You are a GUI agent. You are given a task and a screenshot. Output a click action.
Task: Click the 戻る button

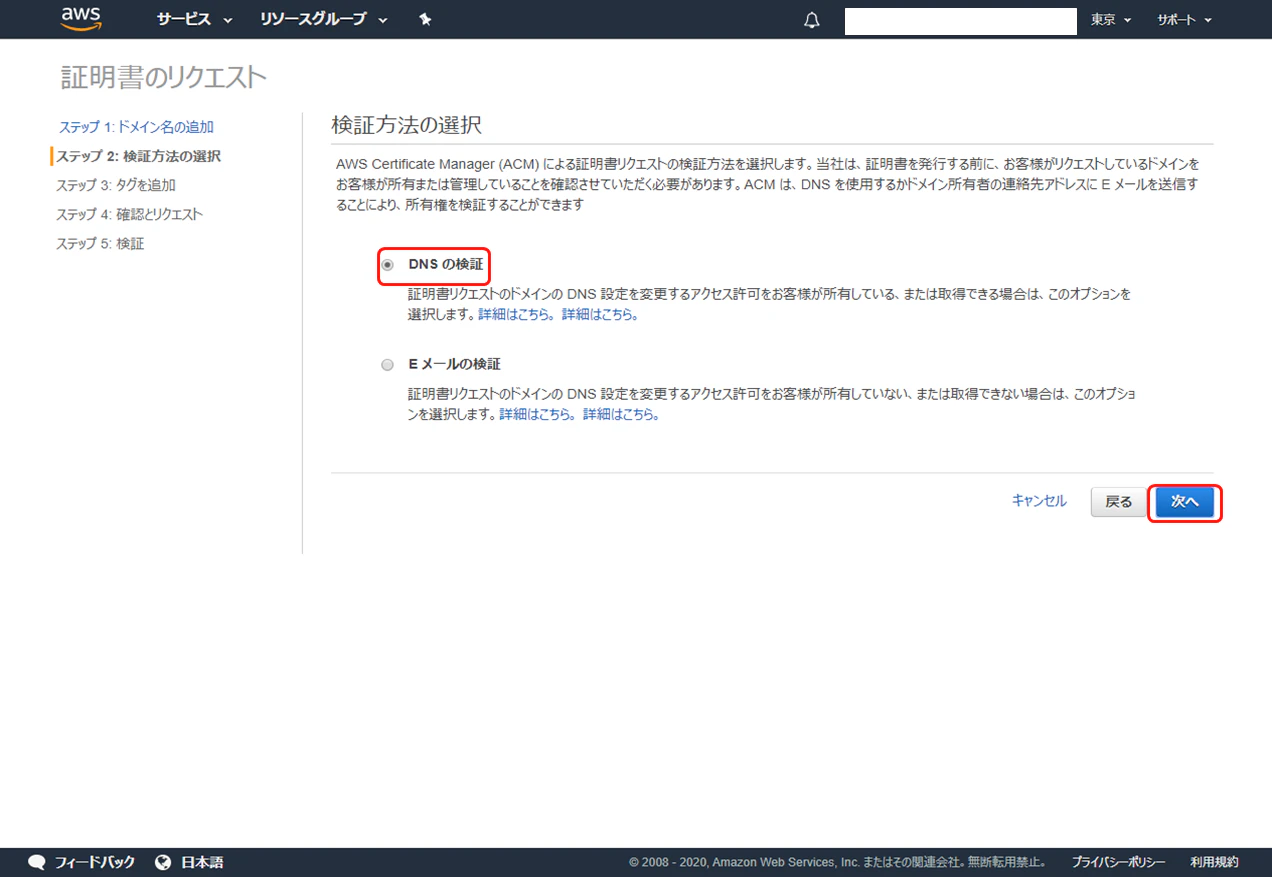click(1118, 502)
